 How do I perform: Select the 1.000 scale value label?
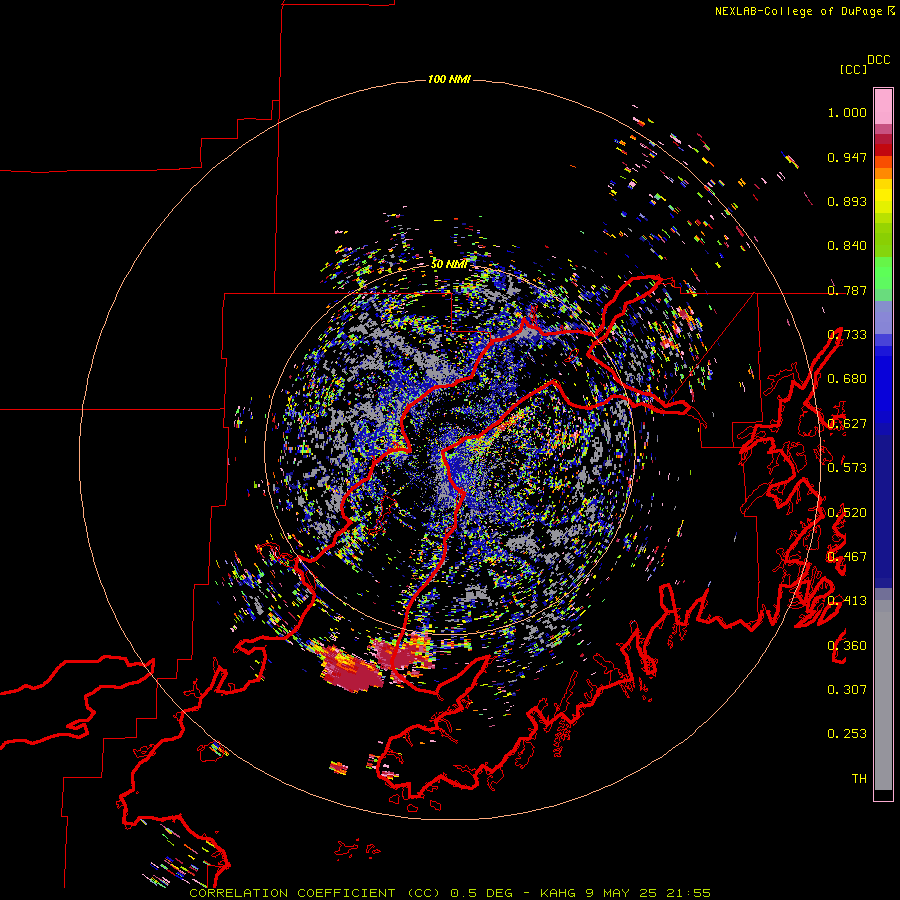coord(847,112)
